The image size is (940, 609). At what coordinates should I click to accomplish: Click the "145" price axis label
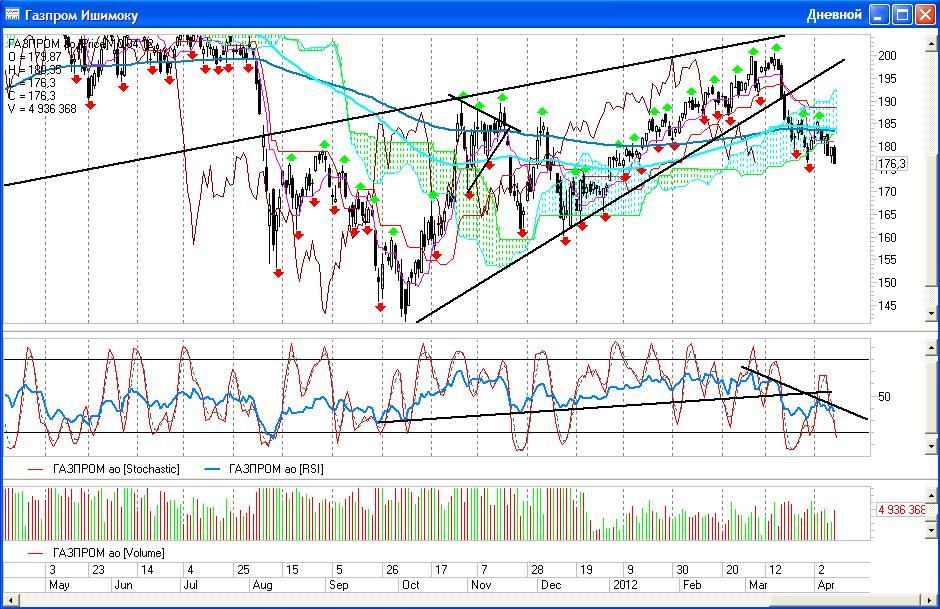pyautogui.click(x=887, y=306)
